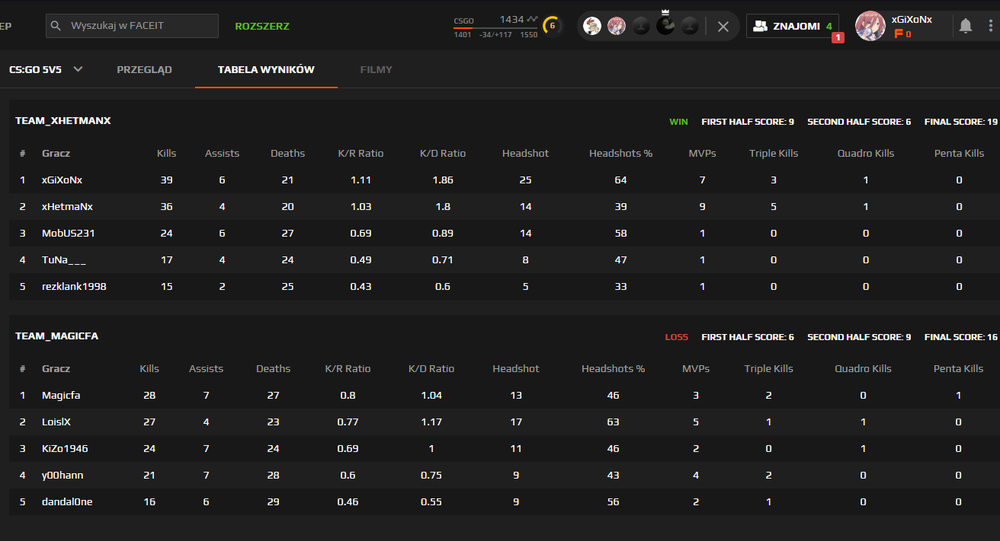Open player MobUS231 profile
Viewport: 1000px width, 541px height.
click(68, 233)
